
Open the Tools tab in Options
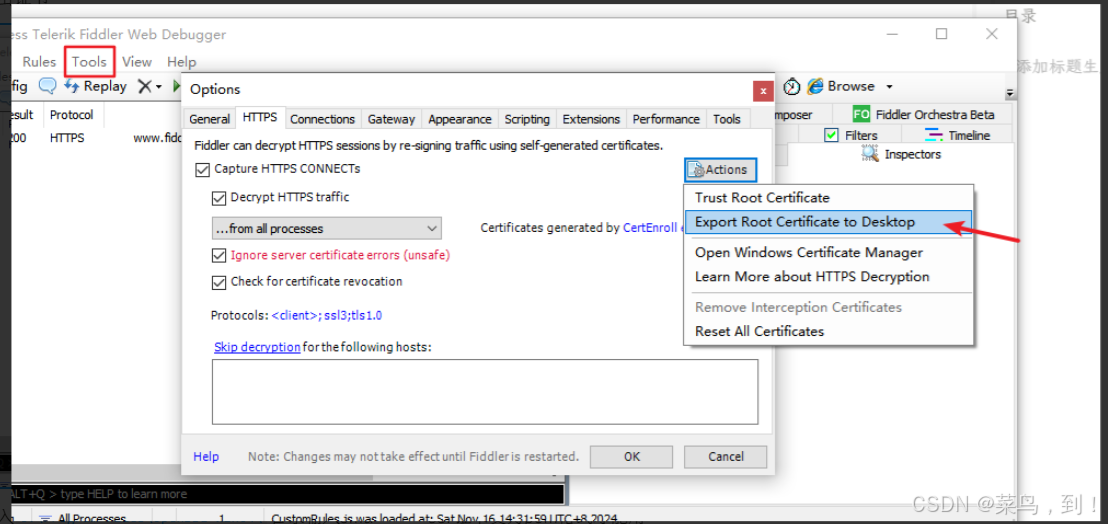727,119
